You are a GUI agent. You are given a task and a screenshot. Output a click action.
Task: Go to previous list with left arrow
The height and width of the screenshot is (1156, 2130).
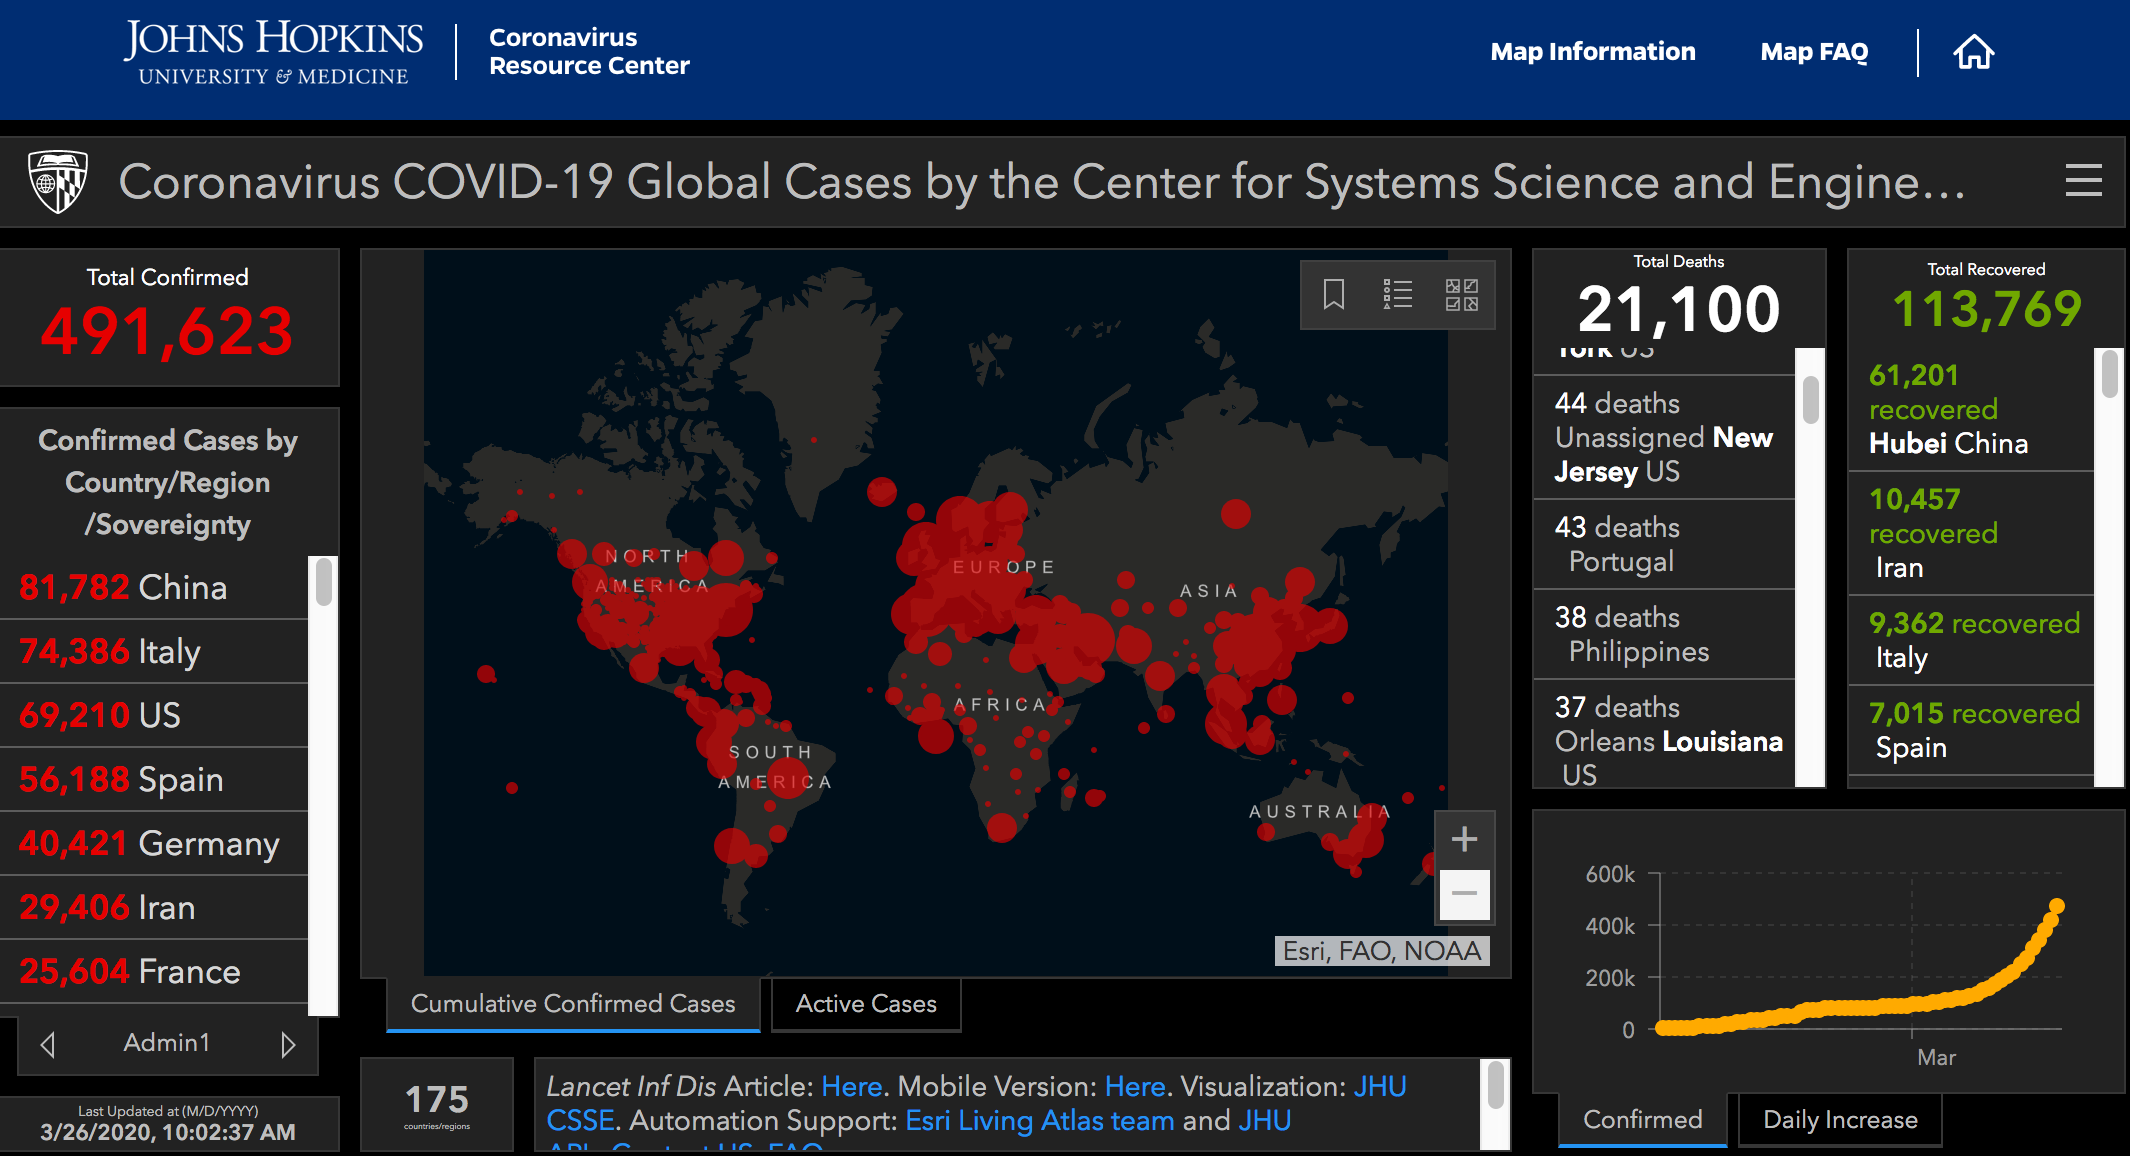47,1044
